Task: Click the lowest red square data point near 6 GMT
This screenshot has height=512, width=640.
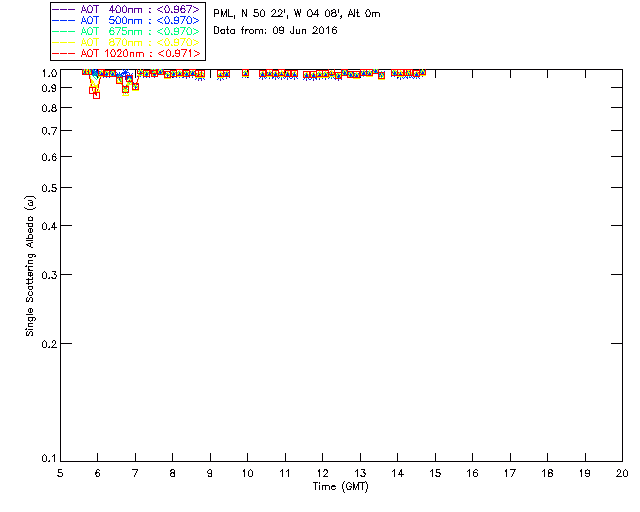Action: tap(96, 96)
